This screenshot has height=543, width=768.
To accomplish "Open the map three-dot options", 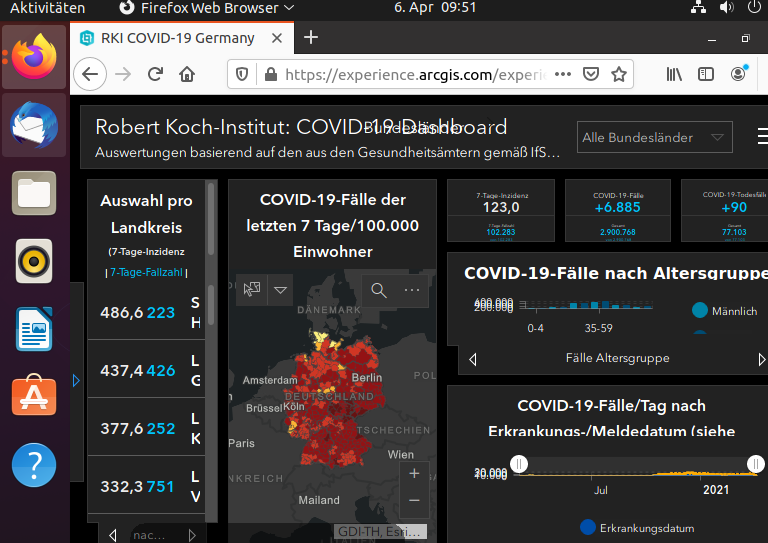I will 412,290.
